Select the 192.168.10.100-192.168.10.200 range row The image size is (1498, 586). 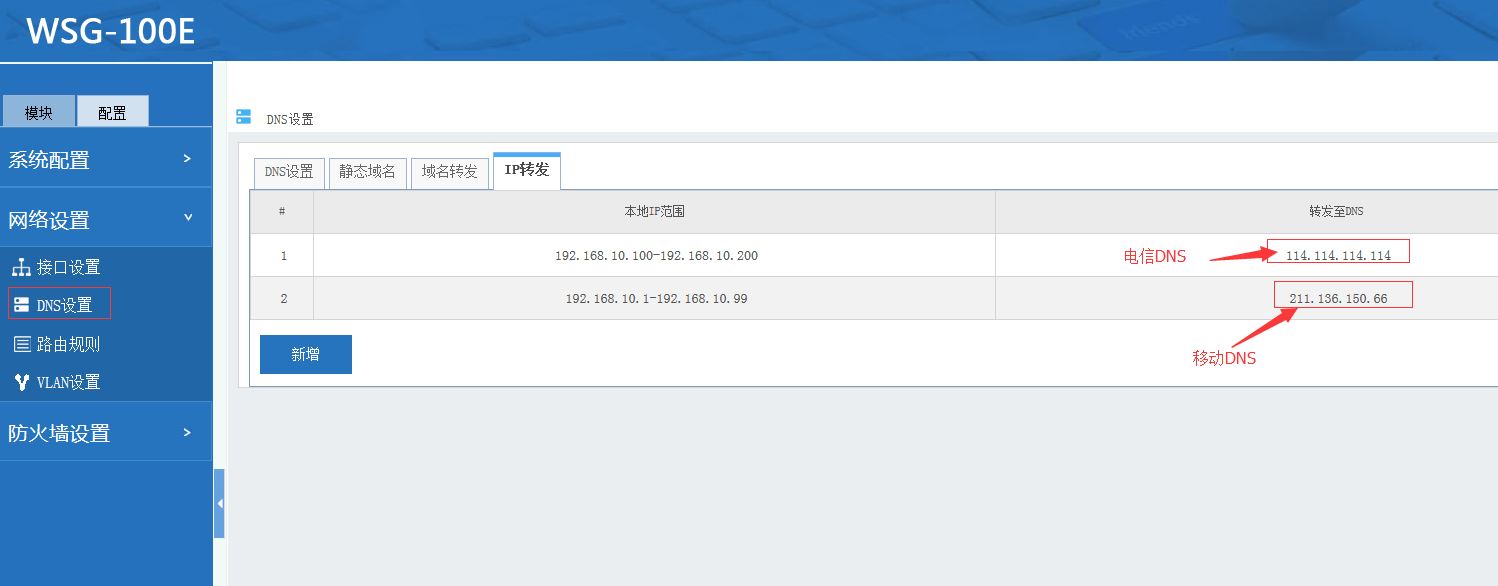click(x=655, y=256)
